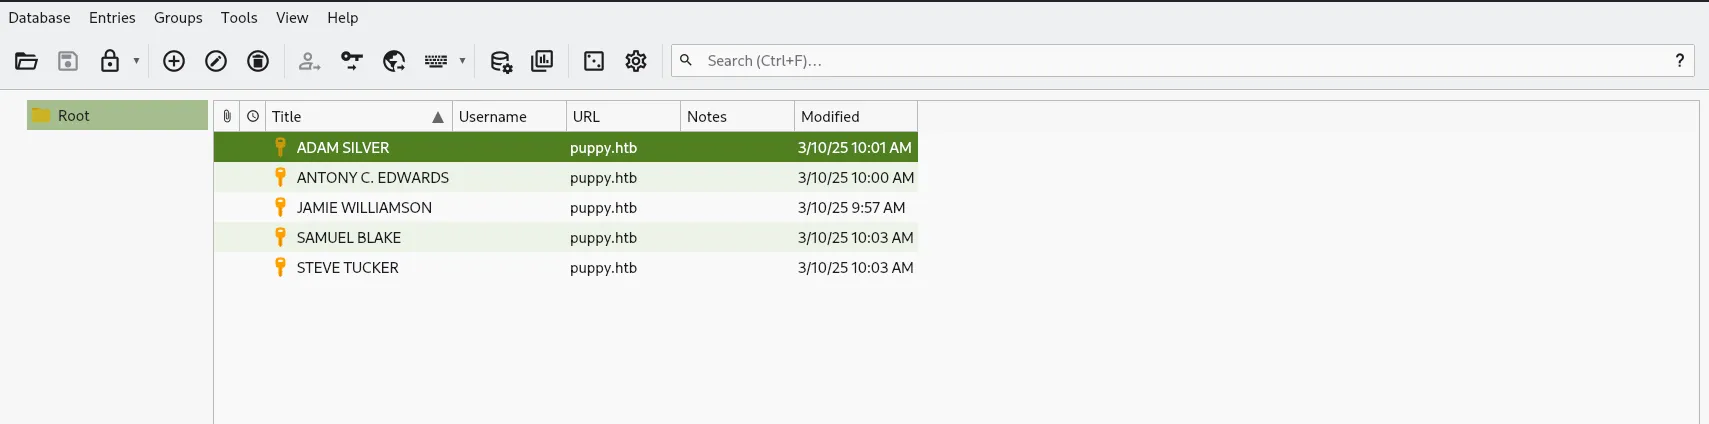
Task: Open the auto-type dropdown arrow
Action: [462, 61]
